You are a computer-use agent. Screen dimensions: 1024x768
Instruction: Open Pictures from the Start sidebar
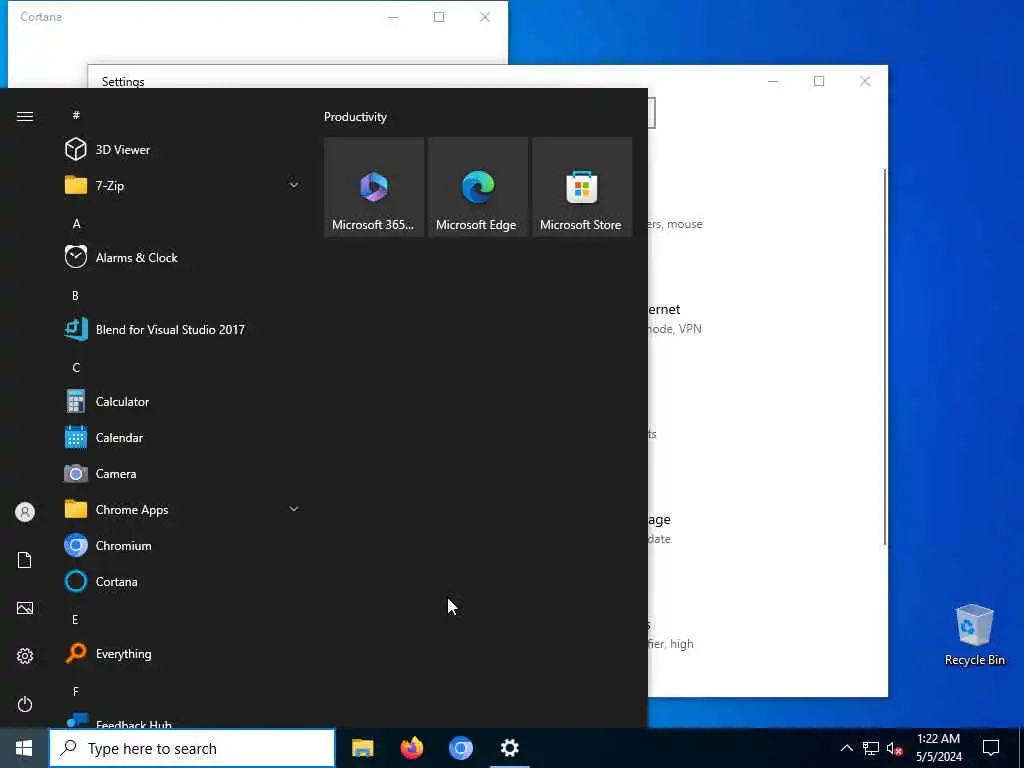tap(25, 608)
